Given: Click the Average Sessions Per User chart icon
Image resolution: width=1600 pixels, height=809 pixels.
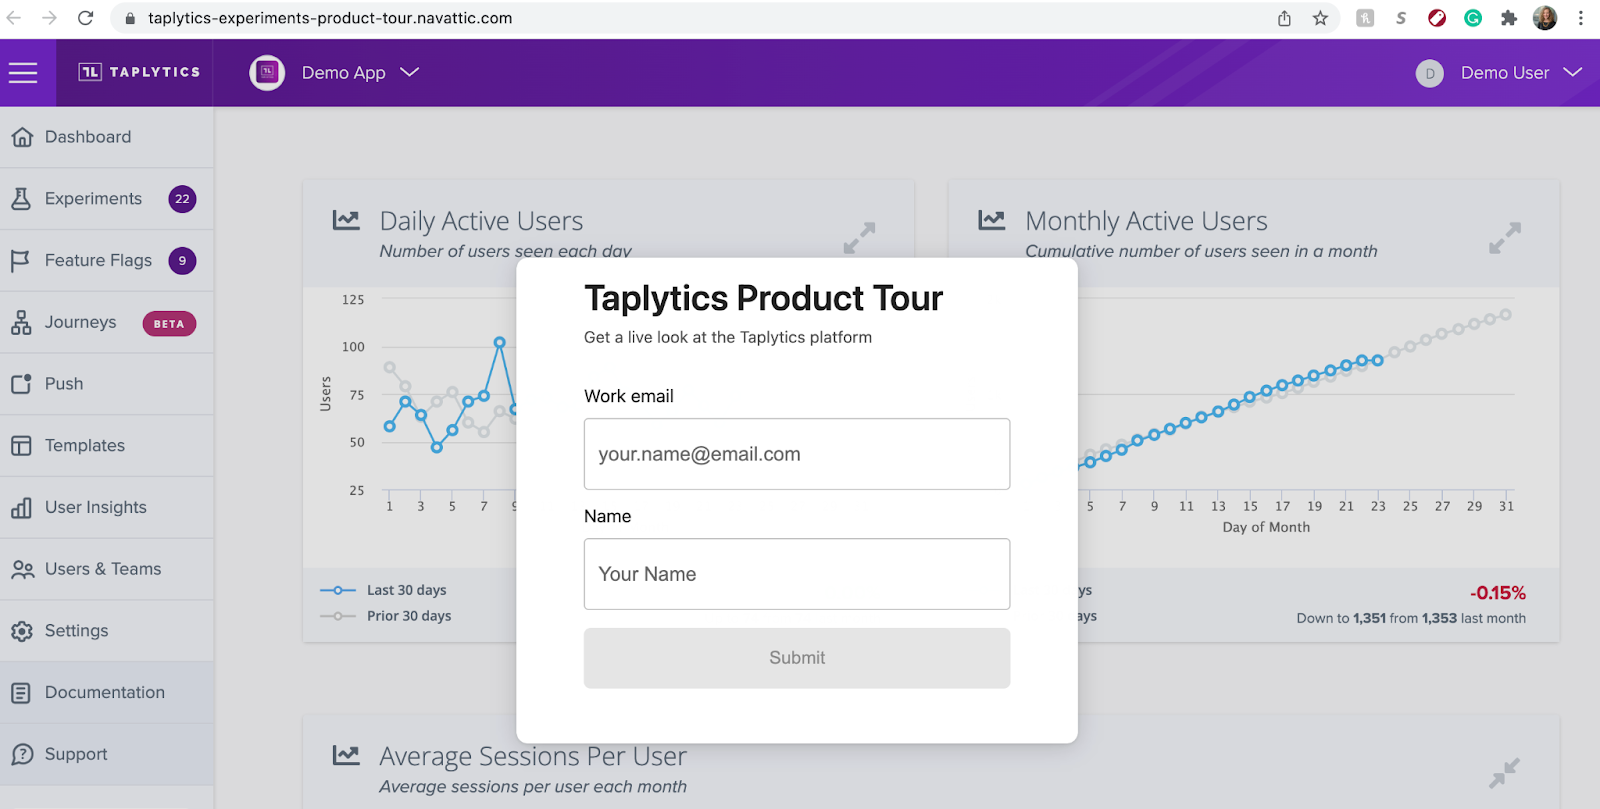Looking at the screenshot, I should tap(346, 755).
